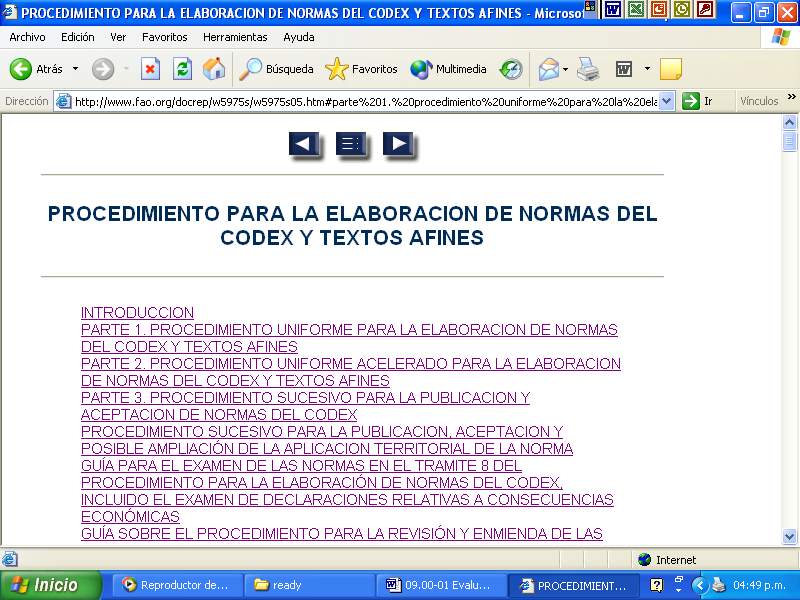
Task: Click the Mail envelope icon
Action: [x=548, y=69]
